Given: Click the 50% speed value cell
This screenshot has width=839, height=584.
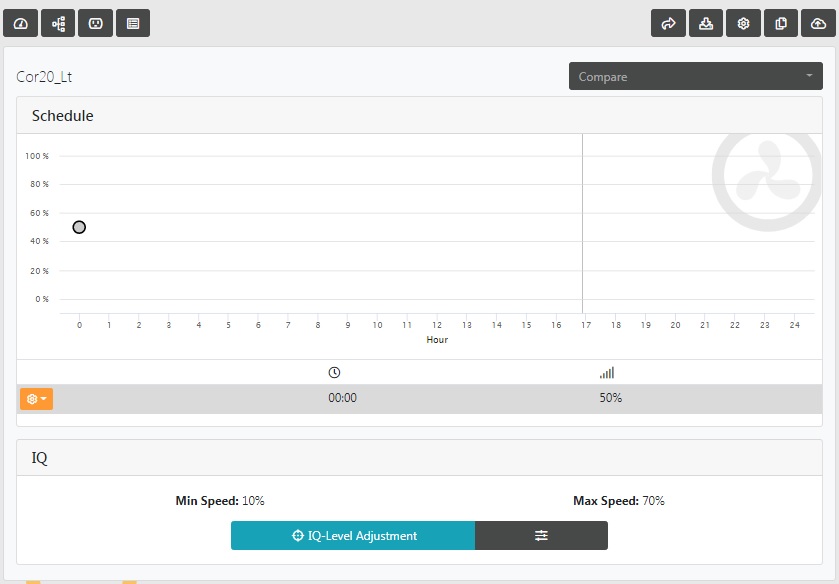Looking at the screenshot, I should (610, 398).
